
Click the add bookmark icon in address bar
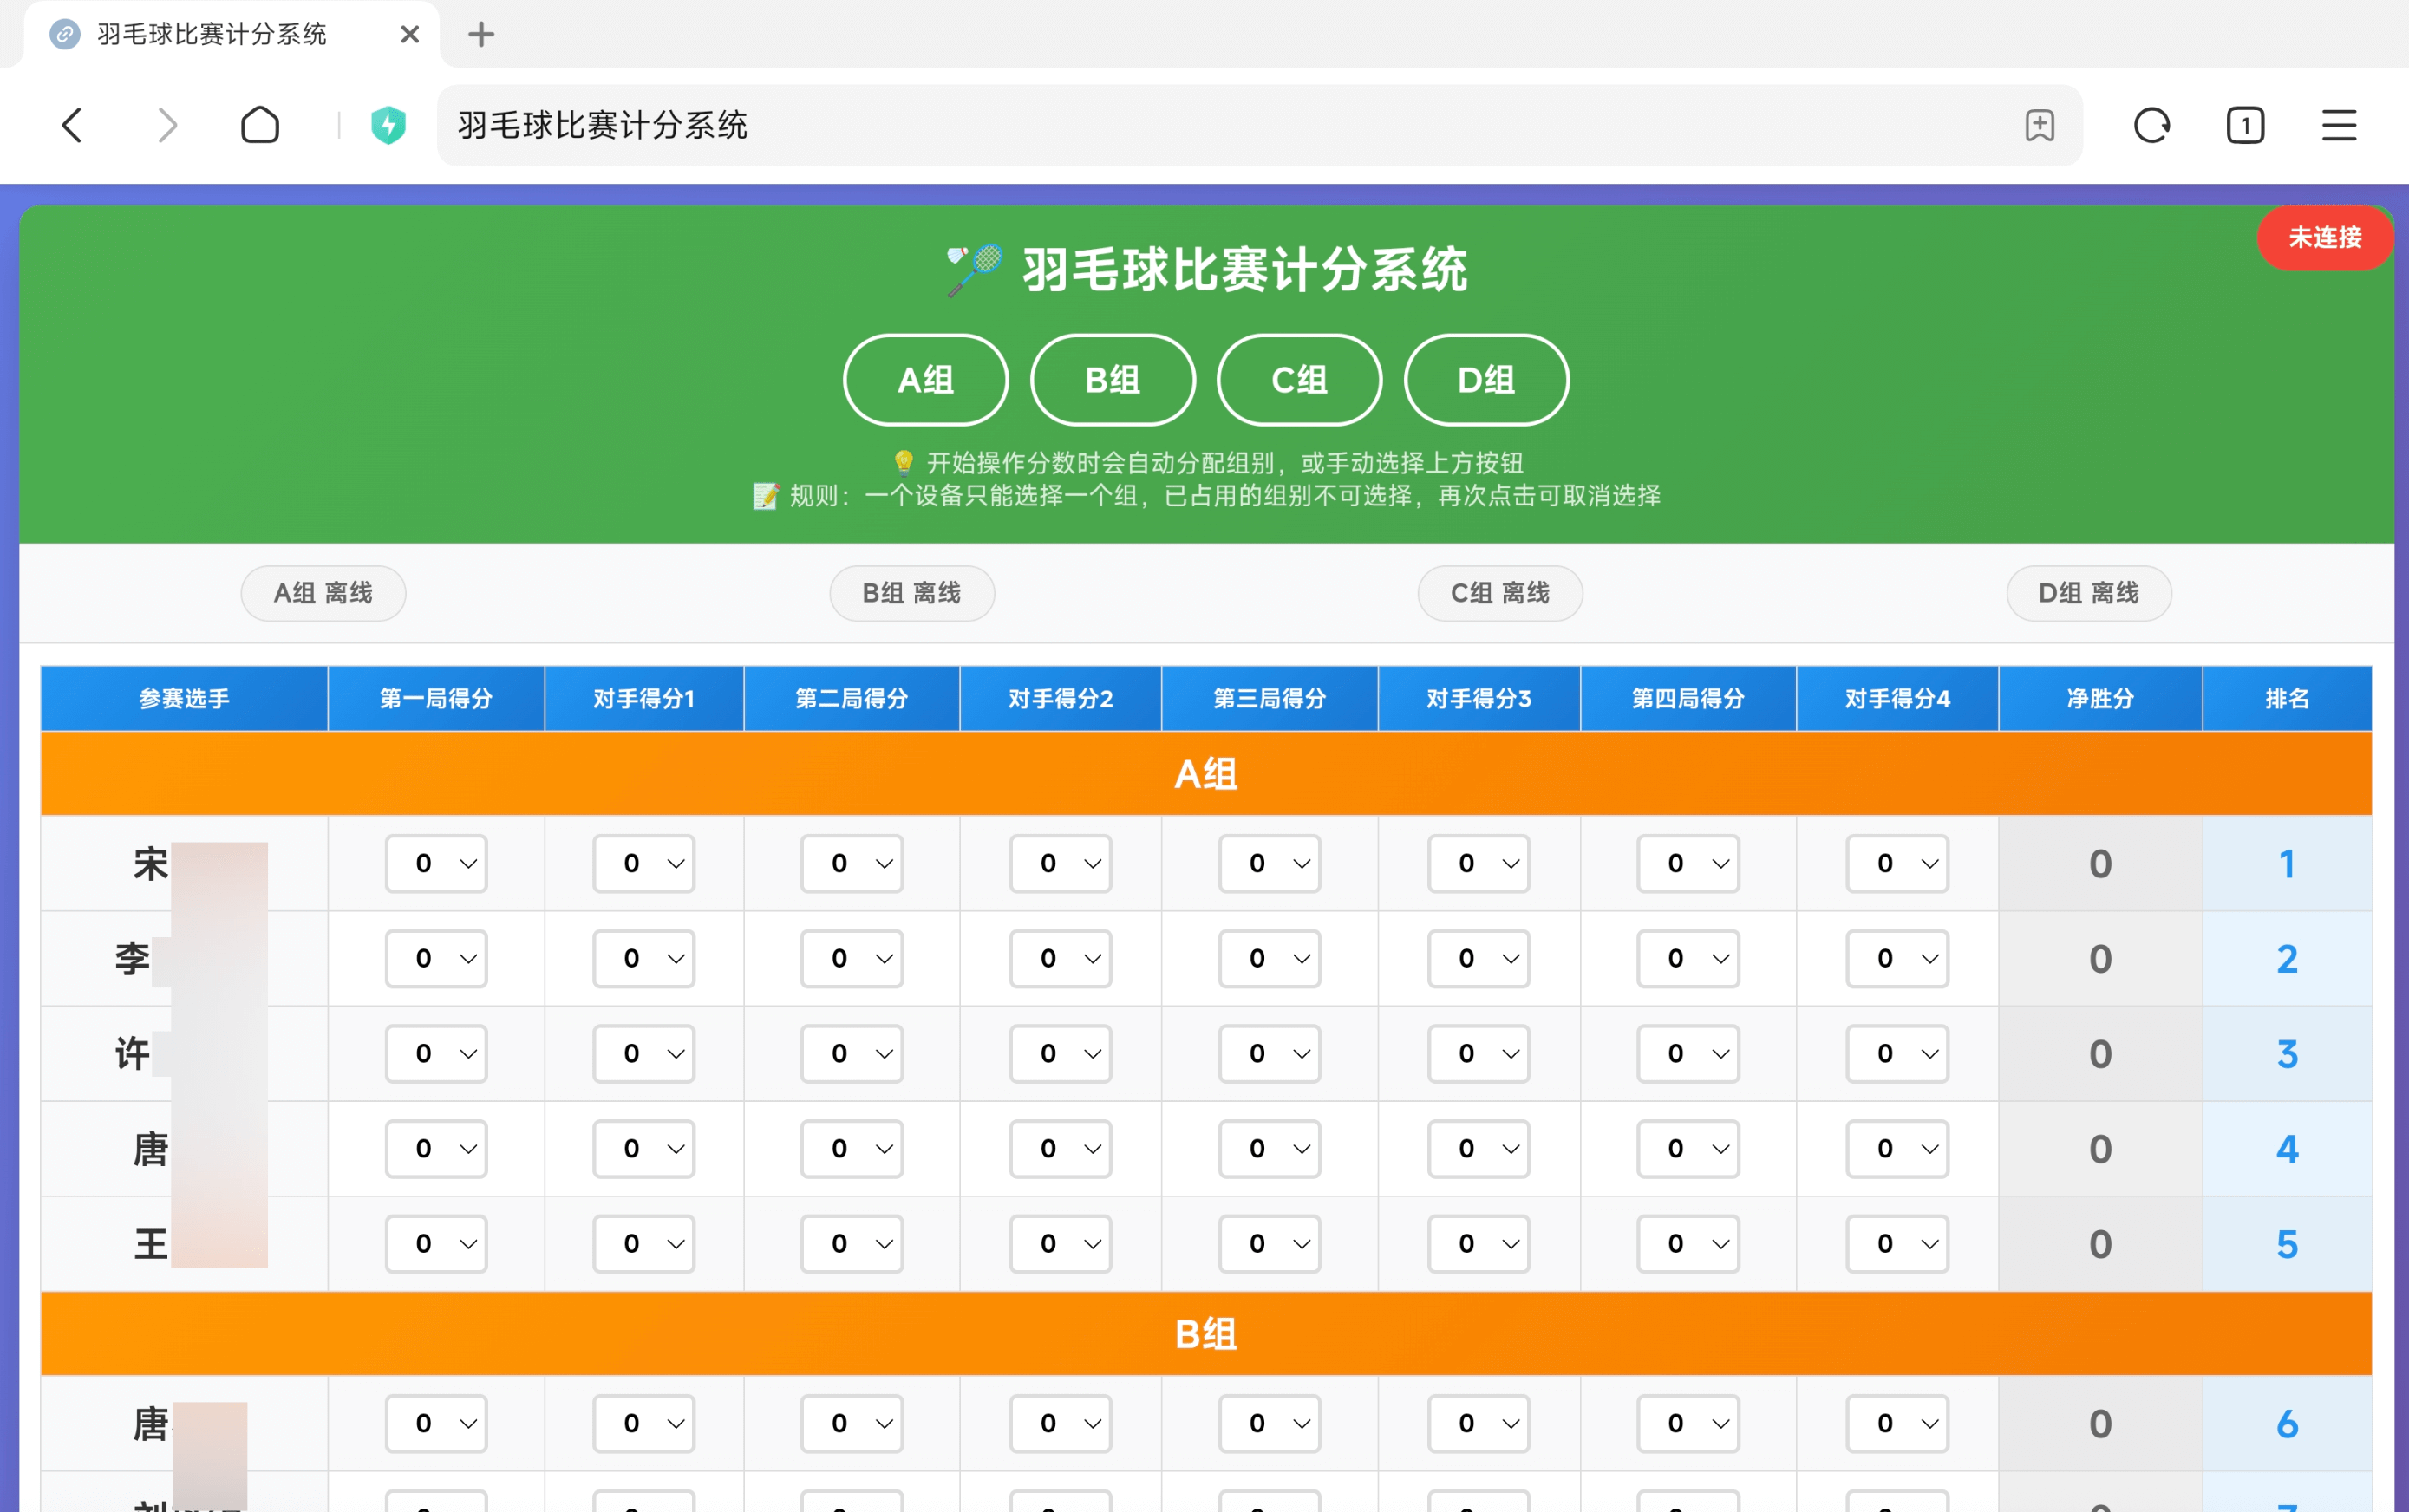tap(2040, 125)
